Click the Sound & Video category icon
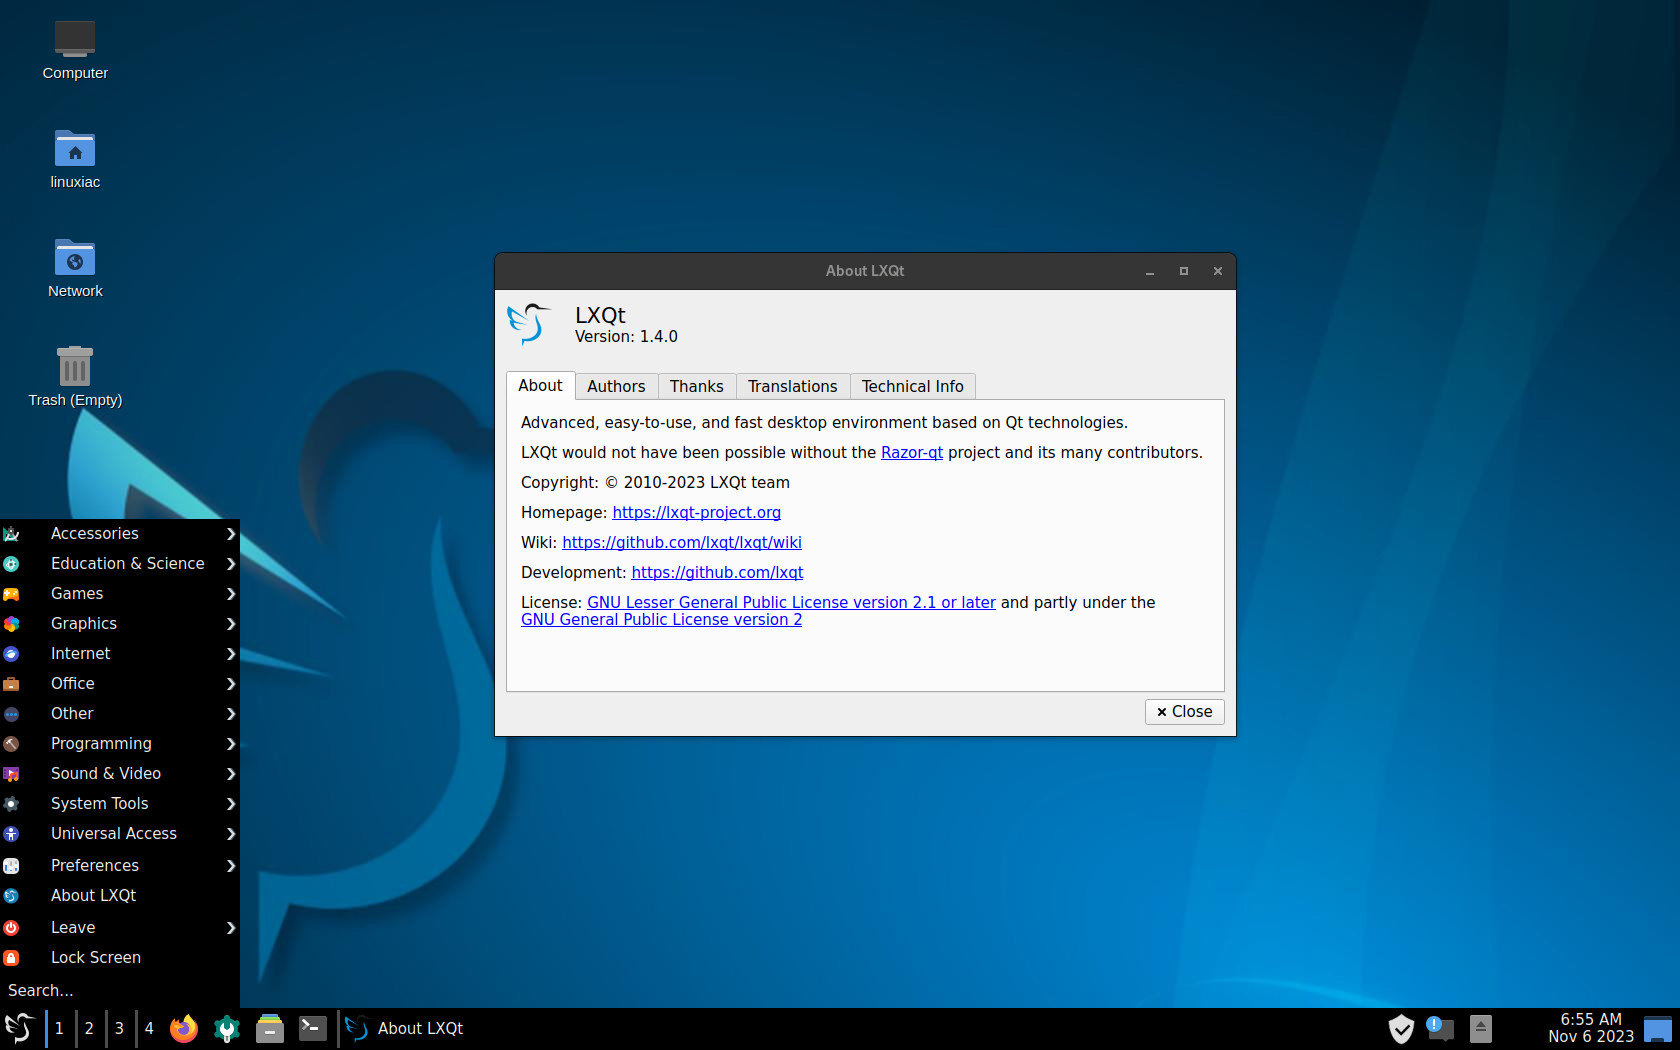Image resolution: width=1680 pixels, height=1050 pixels. point(12,774)
